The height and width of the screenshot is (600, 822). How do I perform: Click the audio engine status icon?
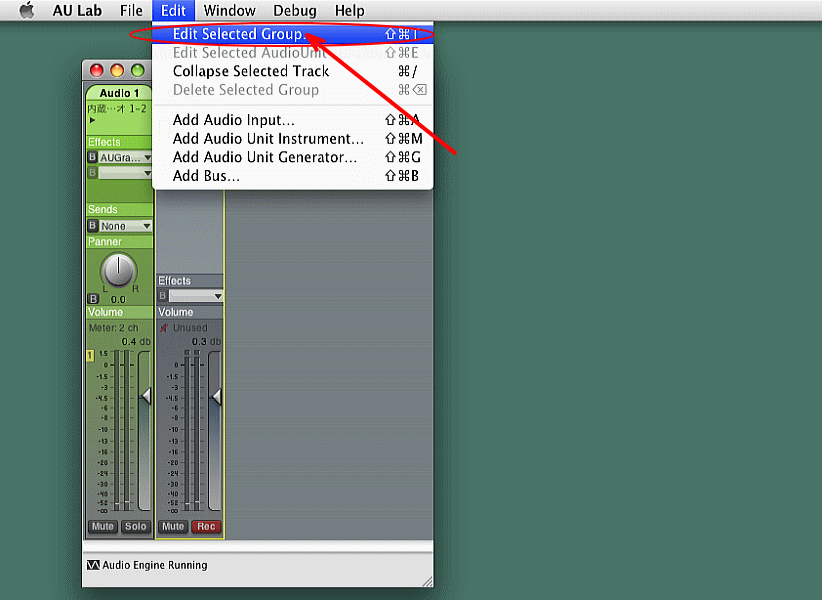(x=93, y=565)
